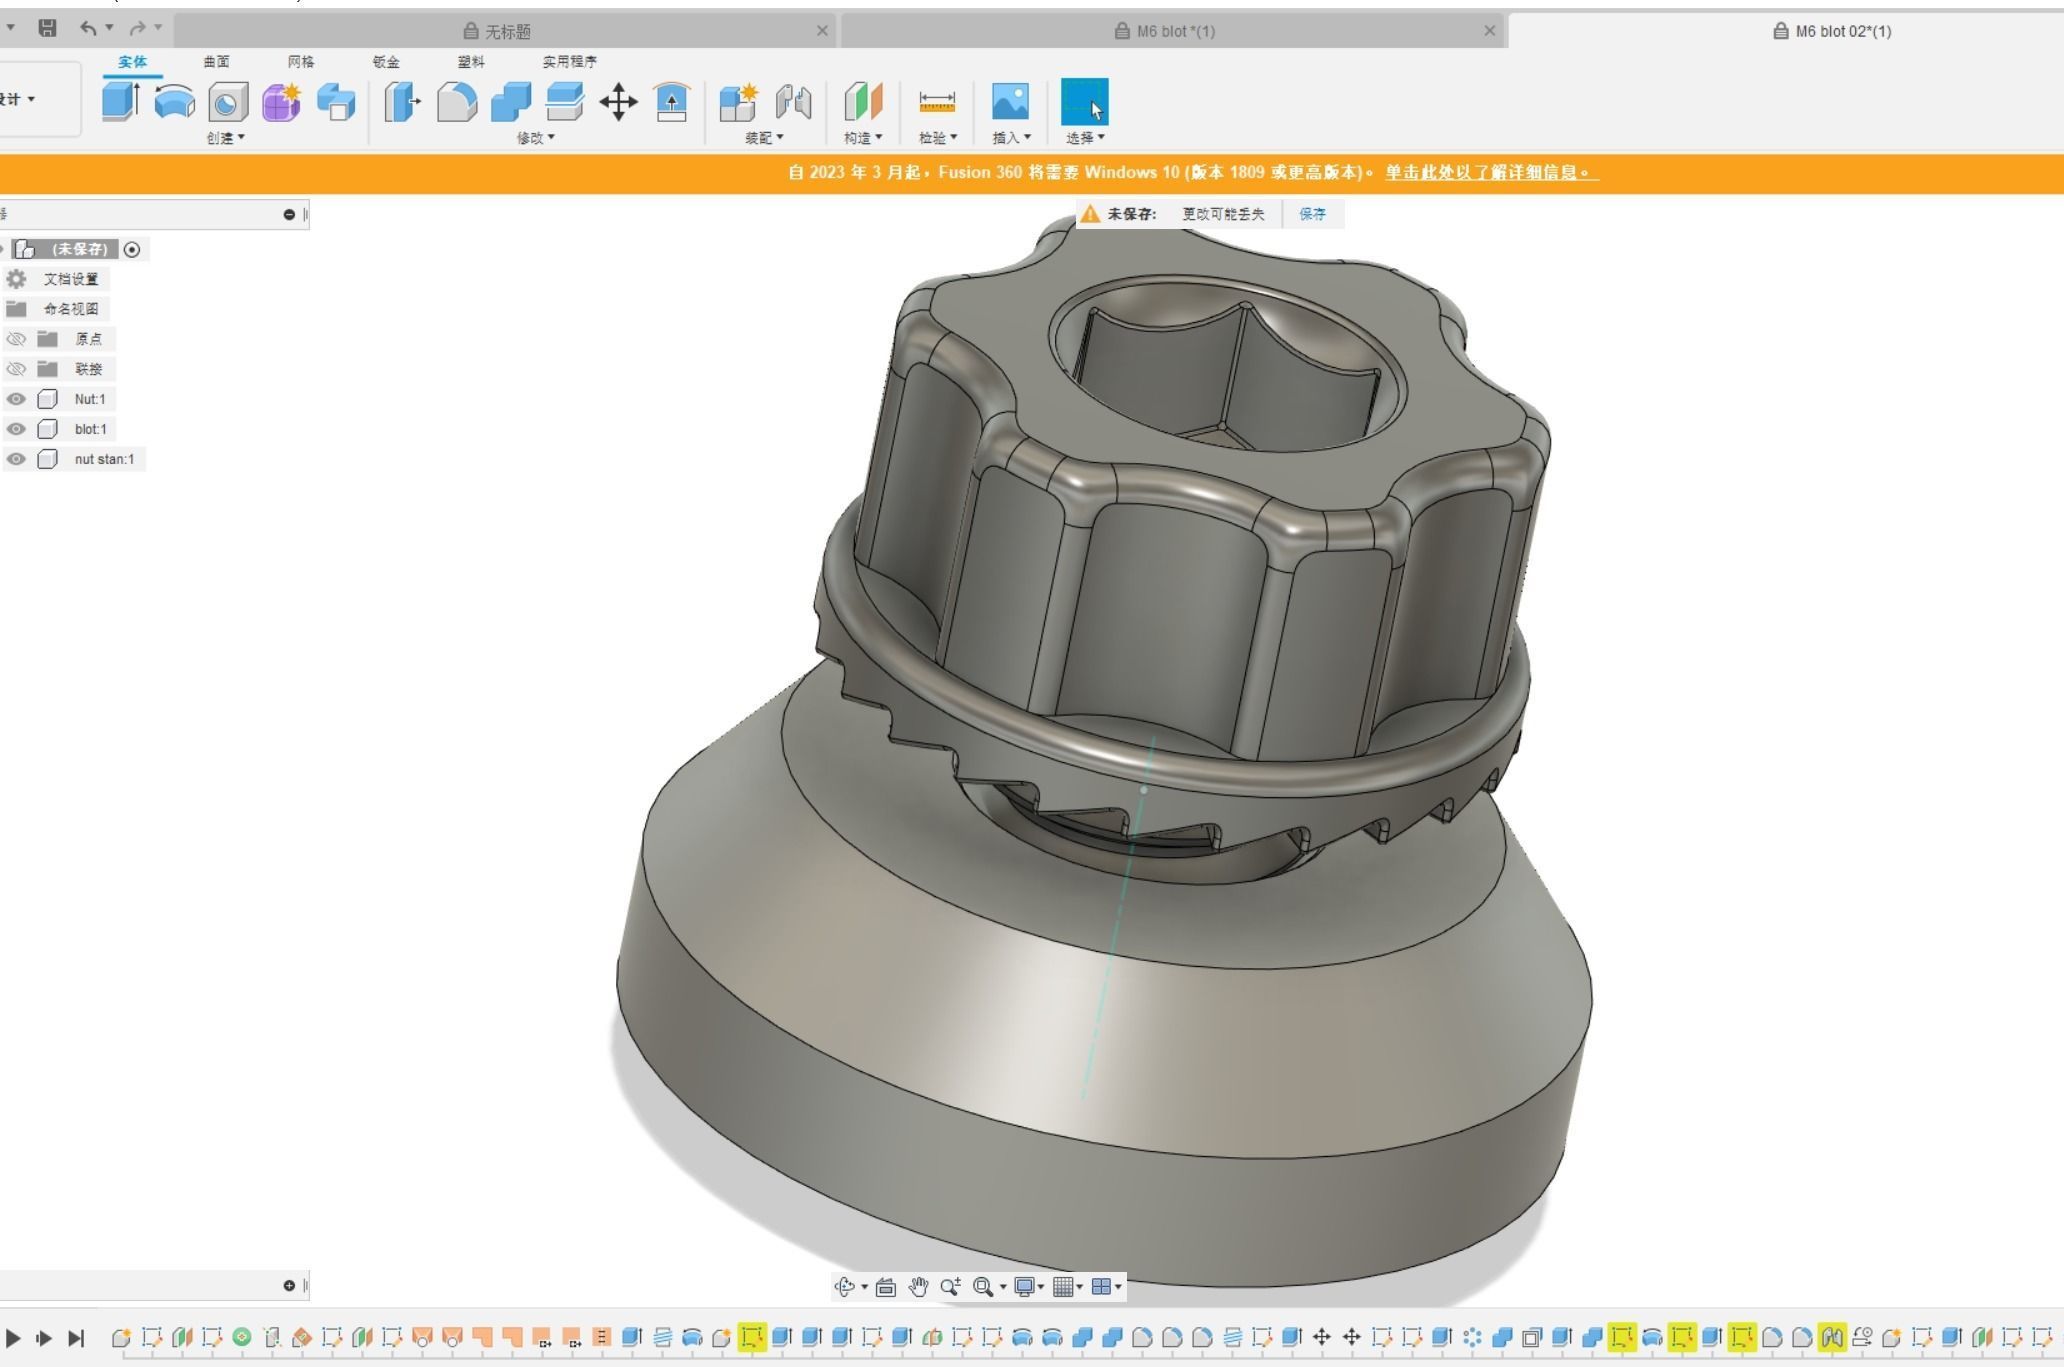Select the Hole tool icon
Screen dimensions: 2064x1367
[228, 102]
